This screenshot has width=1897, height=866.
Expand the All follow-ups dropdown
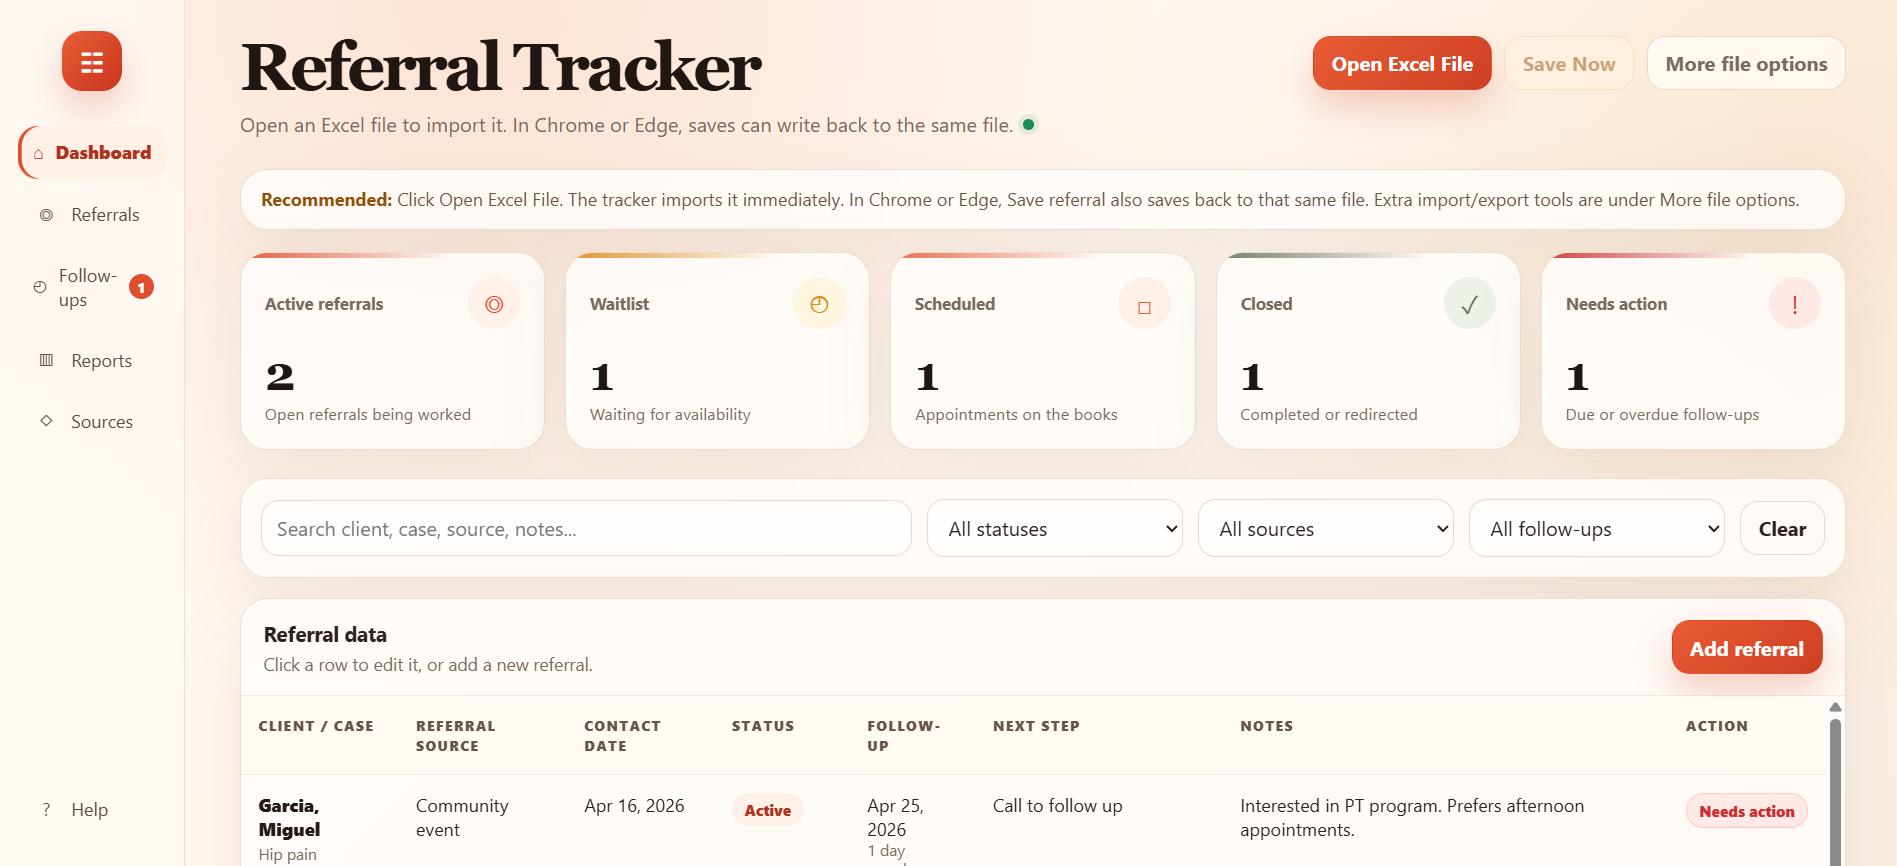(x=1596, y=529)
